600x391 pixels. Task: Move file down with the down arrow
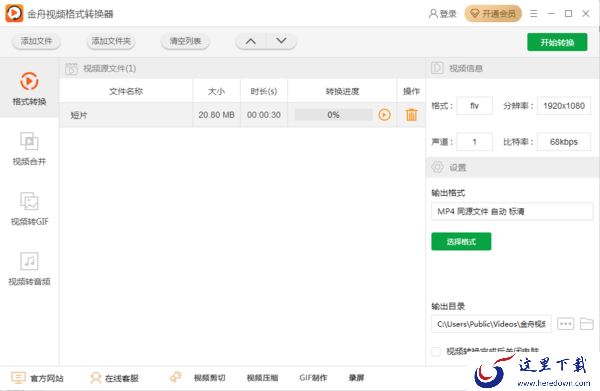click(x=281, y=41)
